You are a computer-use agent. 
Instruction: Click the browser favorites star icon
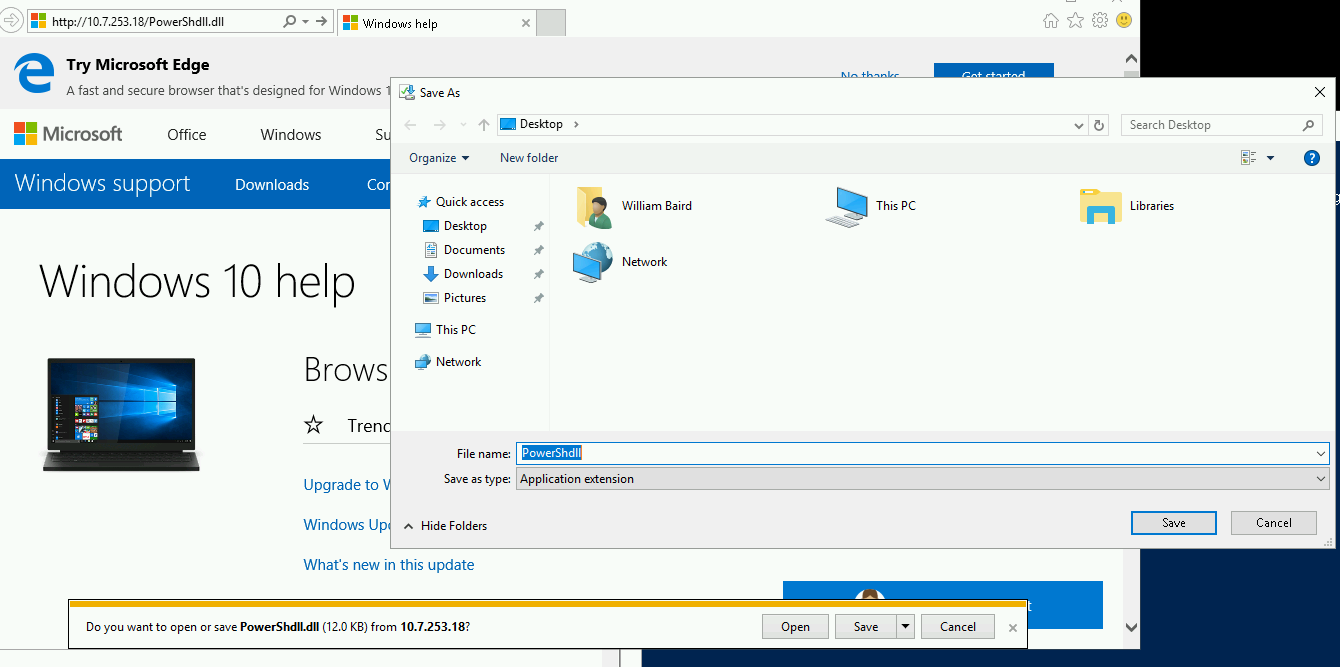coord(1075,20)
